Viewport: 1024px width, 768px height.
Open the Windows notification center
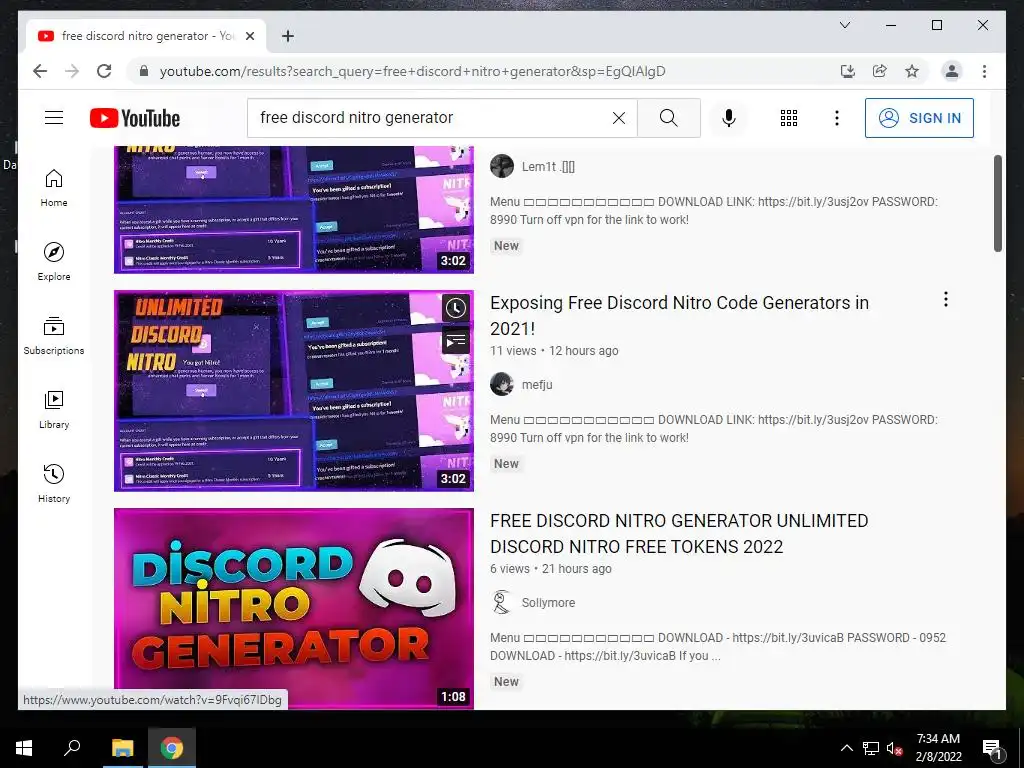tap(992, 749)
